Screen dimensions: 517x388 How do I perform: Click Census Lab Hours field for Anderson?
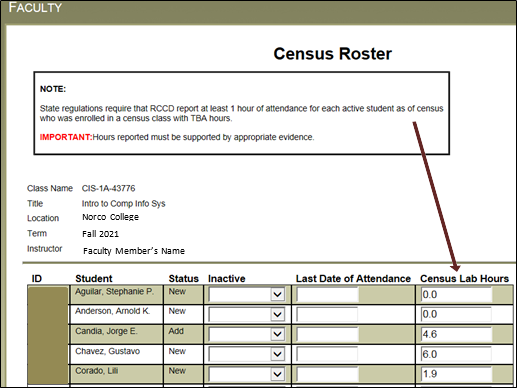(456, 314)
